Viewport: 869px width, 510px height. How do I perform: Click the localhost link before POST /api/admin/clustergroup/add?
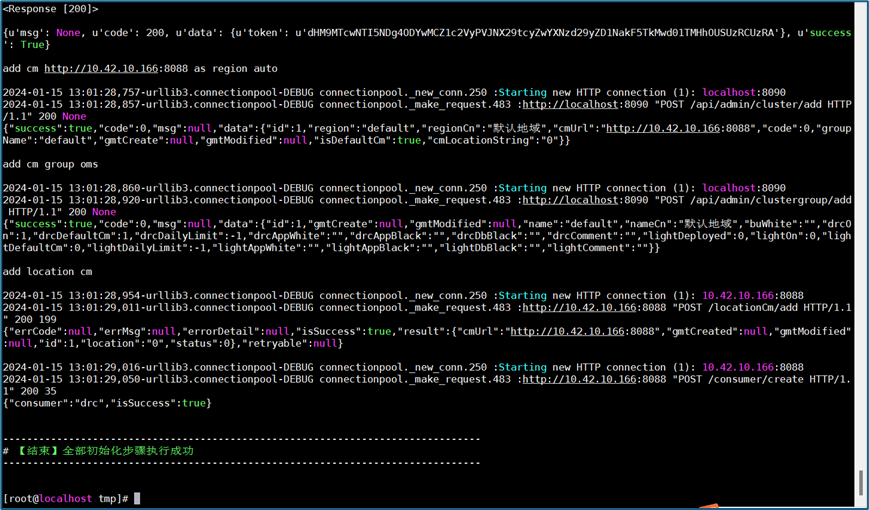(570, 200)
